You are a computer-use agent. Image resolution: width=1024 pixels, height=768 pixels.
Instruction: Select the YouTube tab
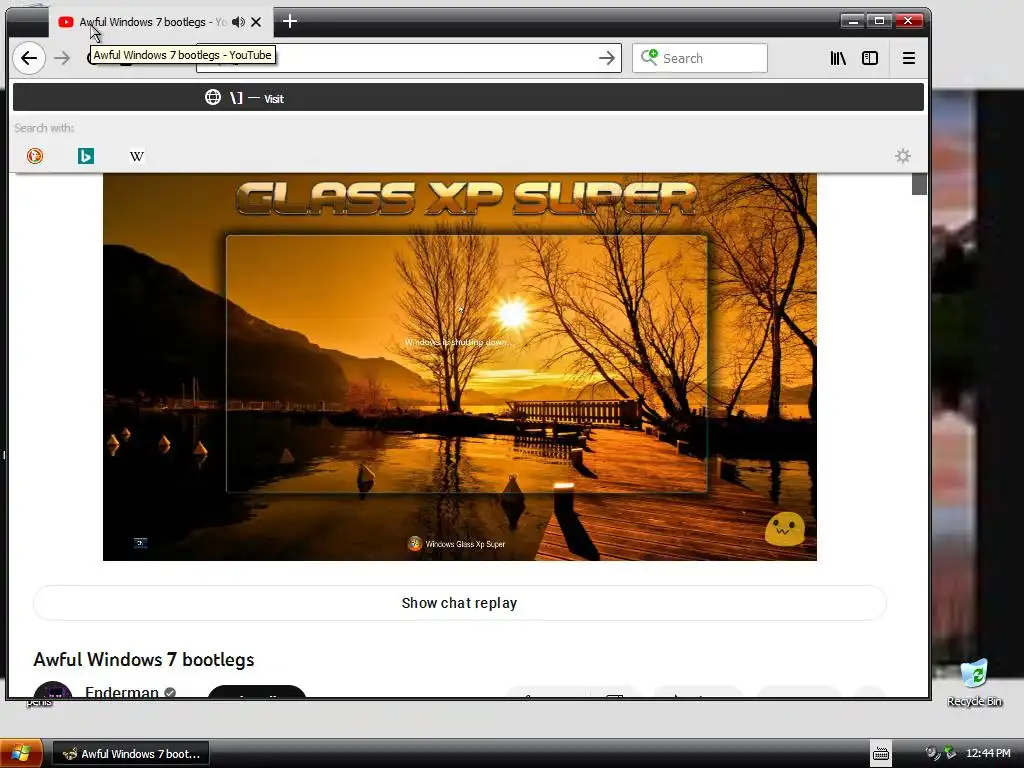[161, 22]
